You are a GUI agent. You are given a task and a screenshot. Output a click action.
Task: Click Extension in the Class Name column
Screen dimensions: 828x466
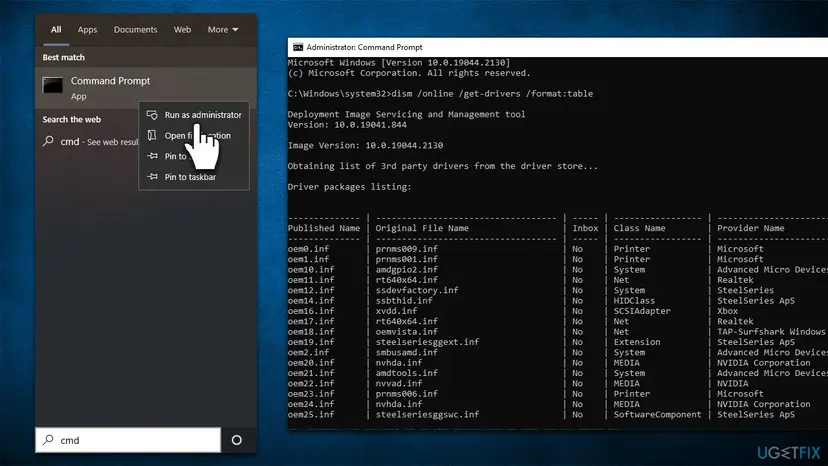[637, 342]
